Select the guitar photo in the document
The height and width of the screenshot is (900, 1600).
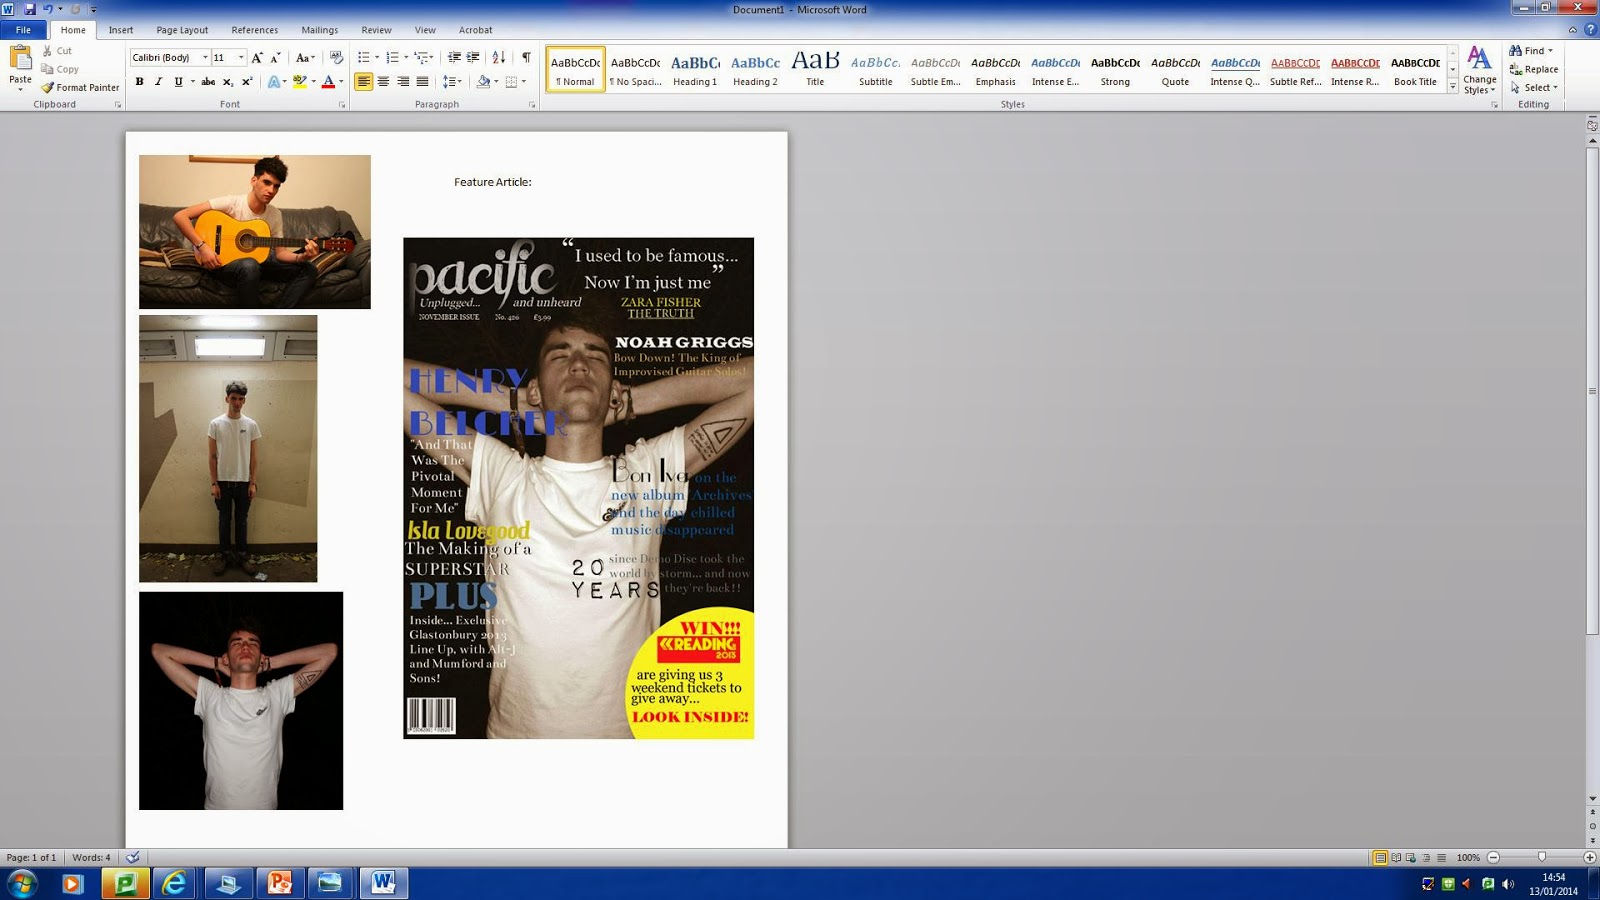(254, 230)
